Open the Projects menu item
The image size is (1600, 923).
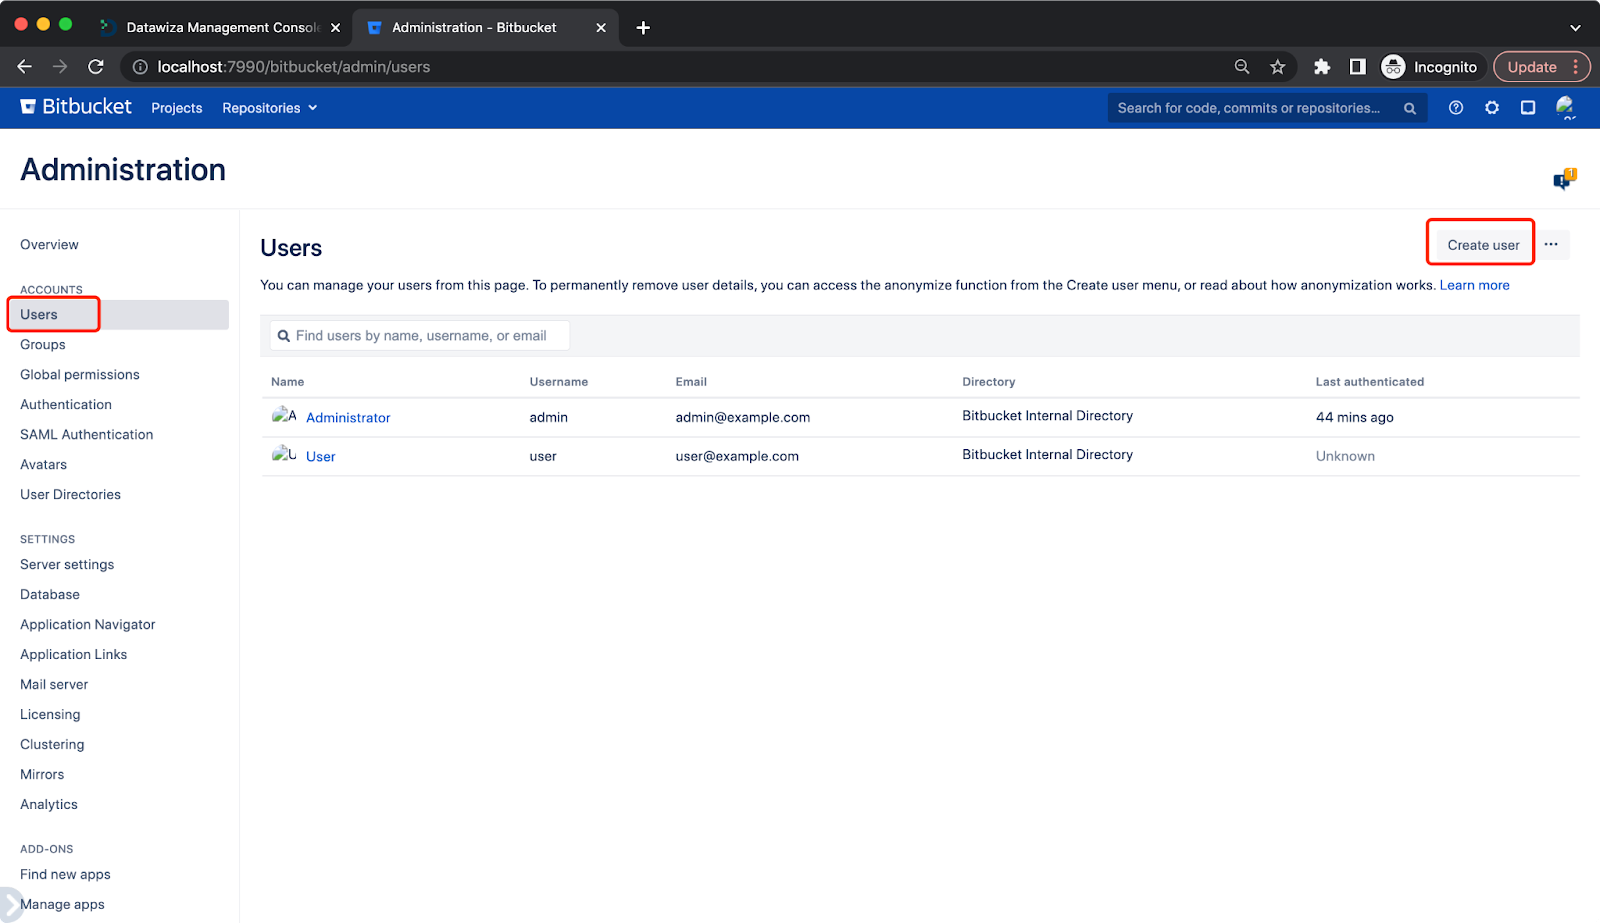pyautogui.click(x=177, y=108)
